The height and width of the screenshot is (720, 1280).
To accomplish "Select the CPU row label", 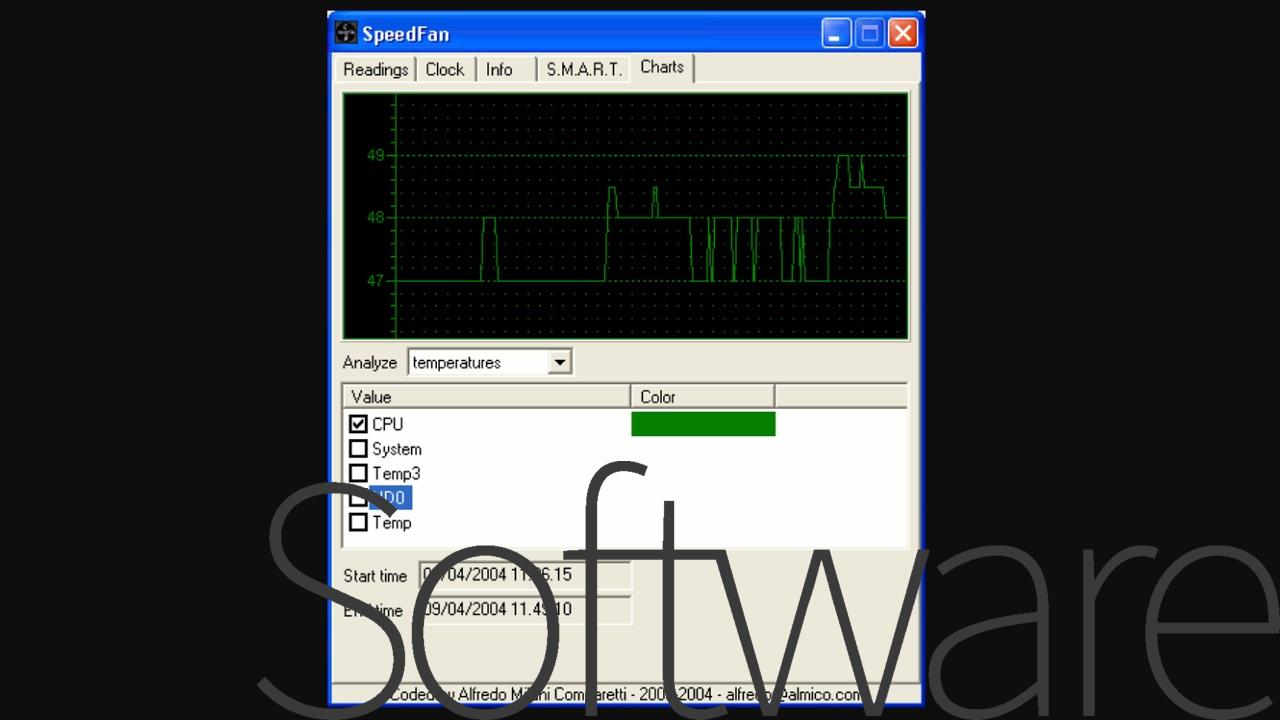I will [388, 424].
